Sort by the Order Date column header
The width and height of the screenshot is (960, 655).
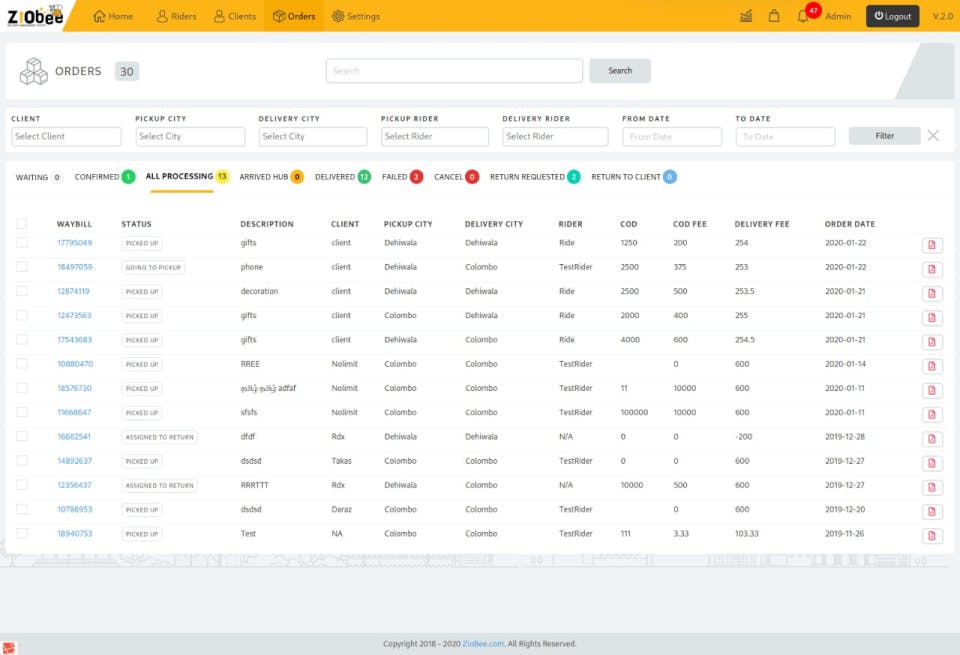pos(849,224)
